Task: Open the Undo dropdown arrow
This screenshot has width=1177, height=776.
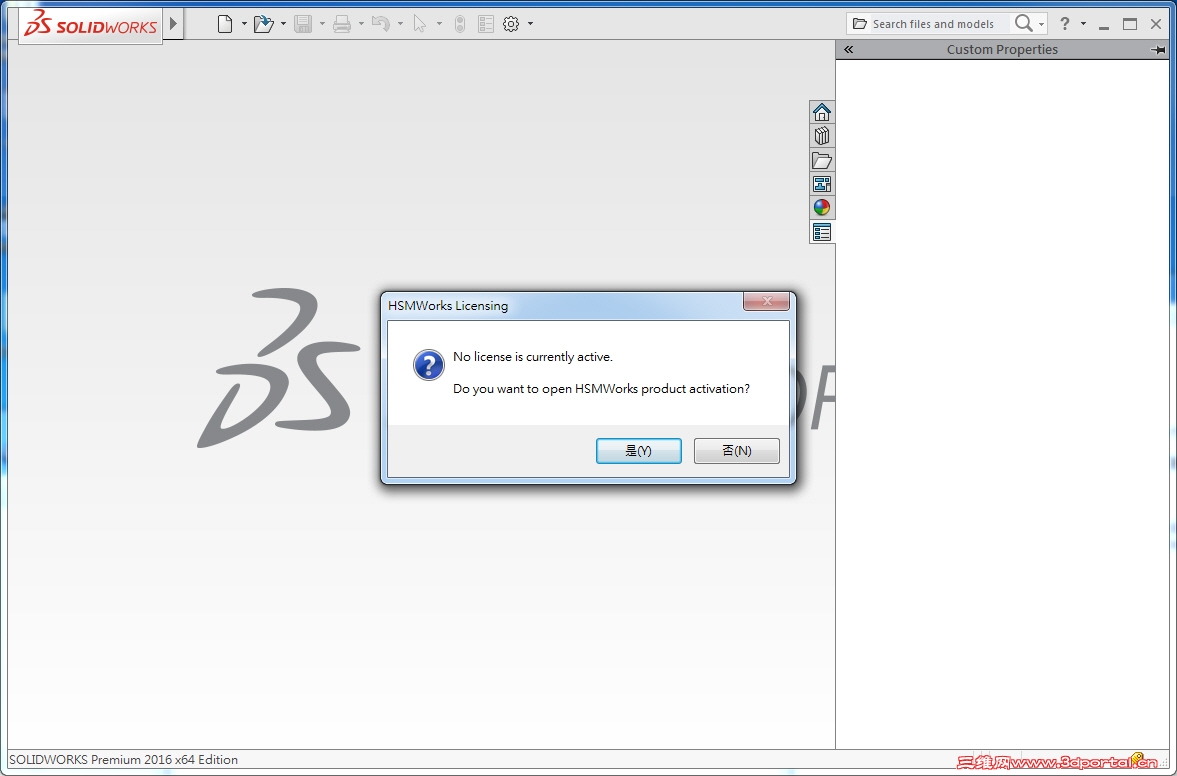Action: point(400,24)
